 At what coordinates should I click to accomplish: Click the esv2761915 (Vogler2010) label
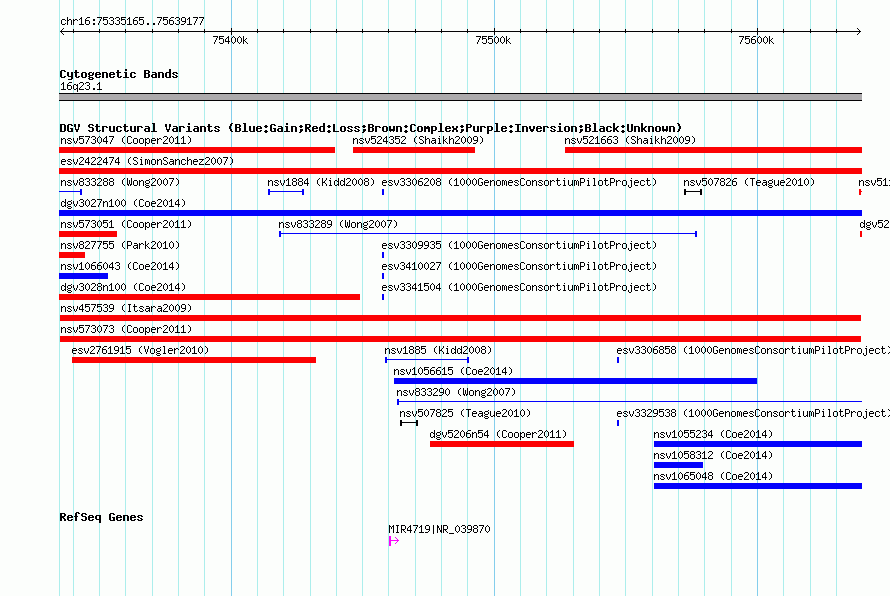coord(140,350)
